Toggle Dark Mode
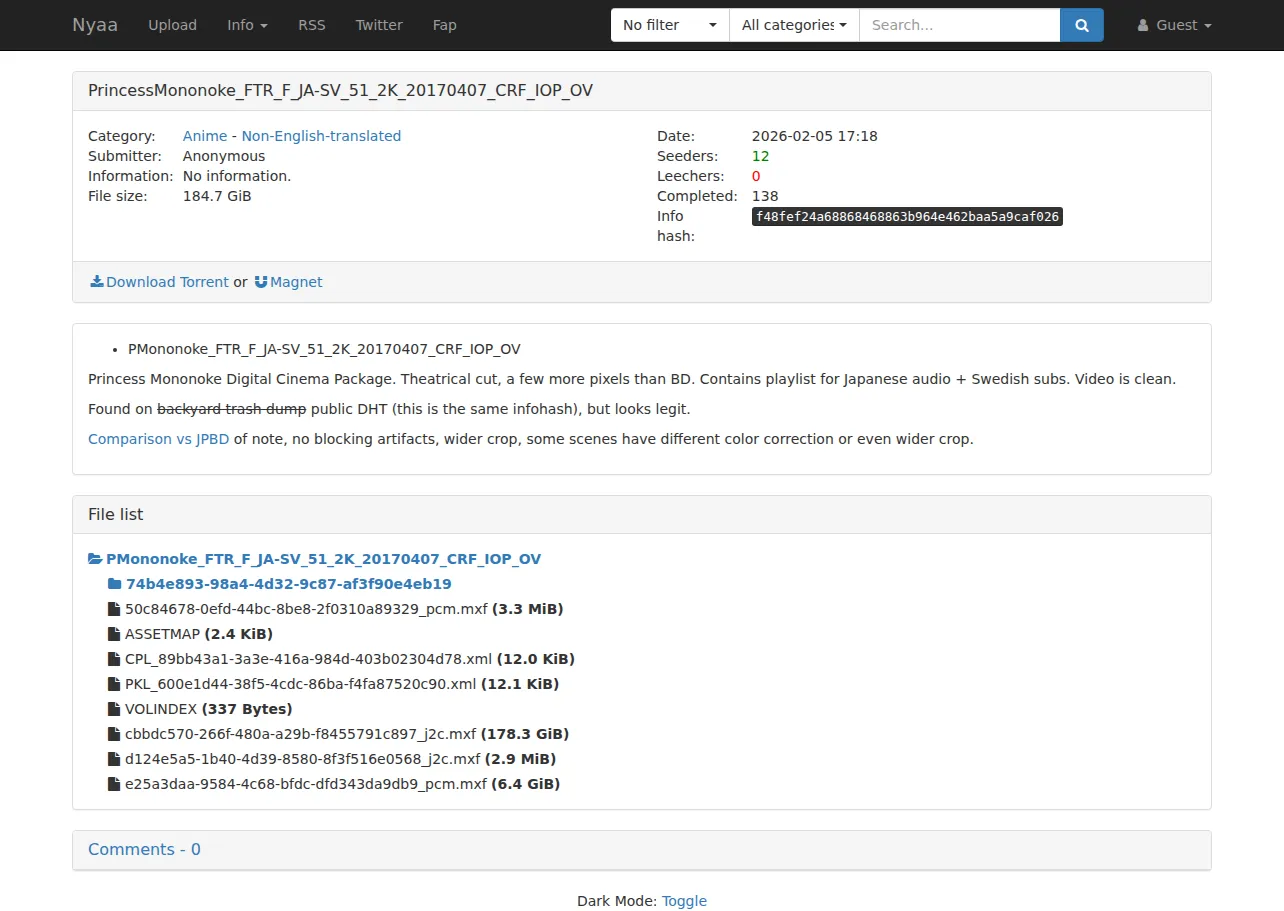 click(x=684, y=901)
